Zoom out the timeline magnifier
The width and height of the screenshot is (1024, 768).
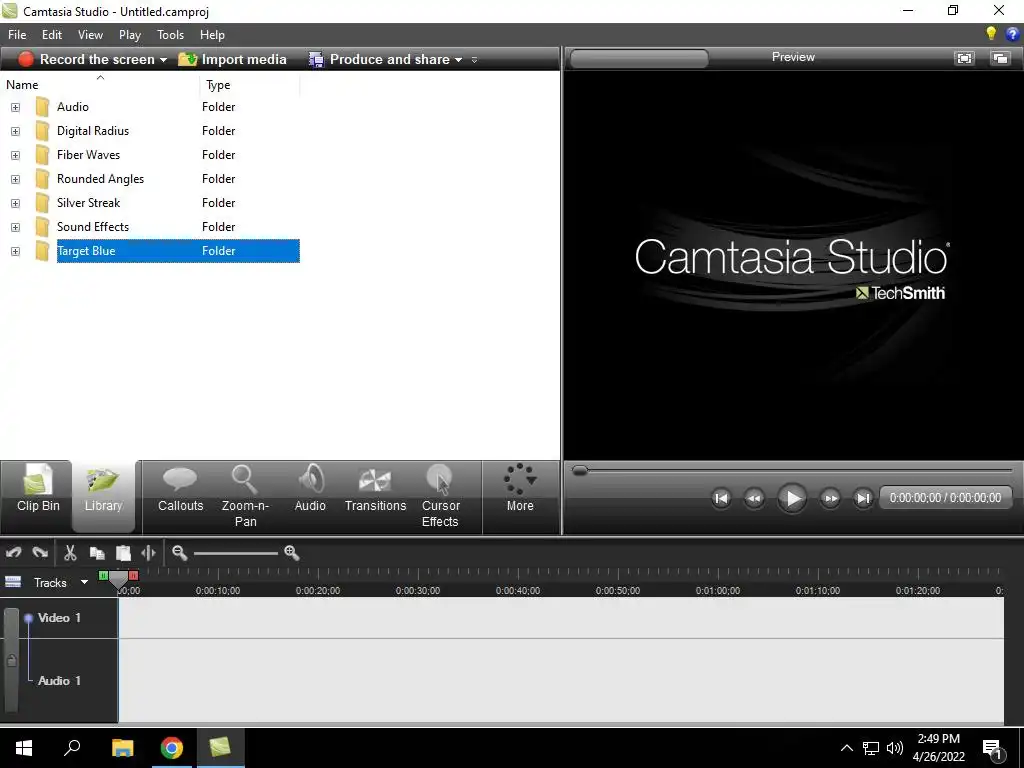tap(180, 553)
